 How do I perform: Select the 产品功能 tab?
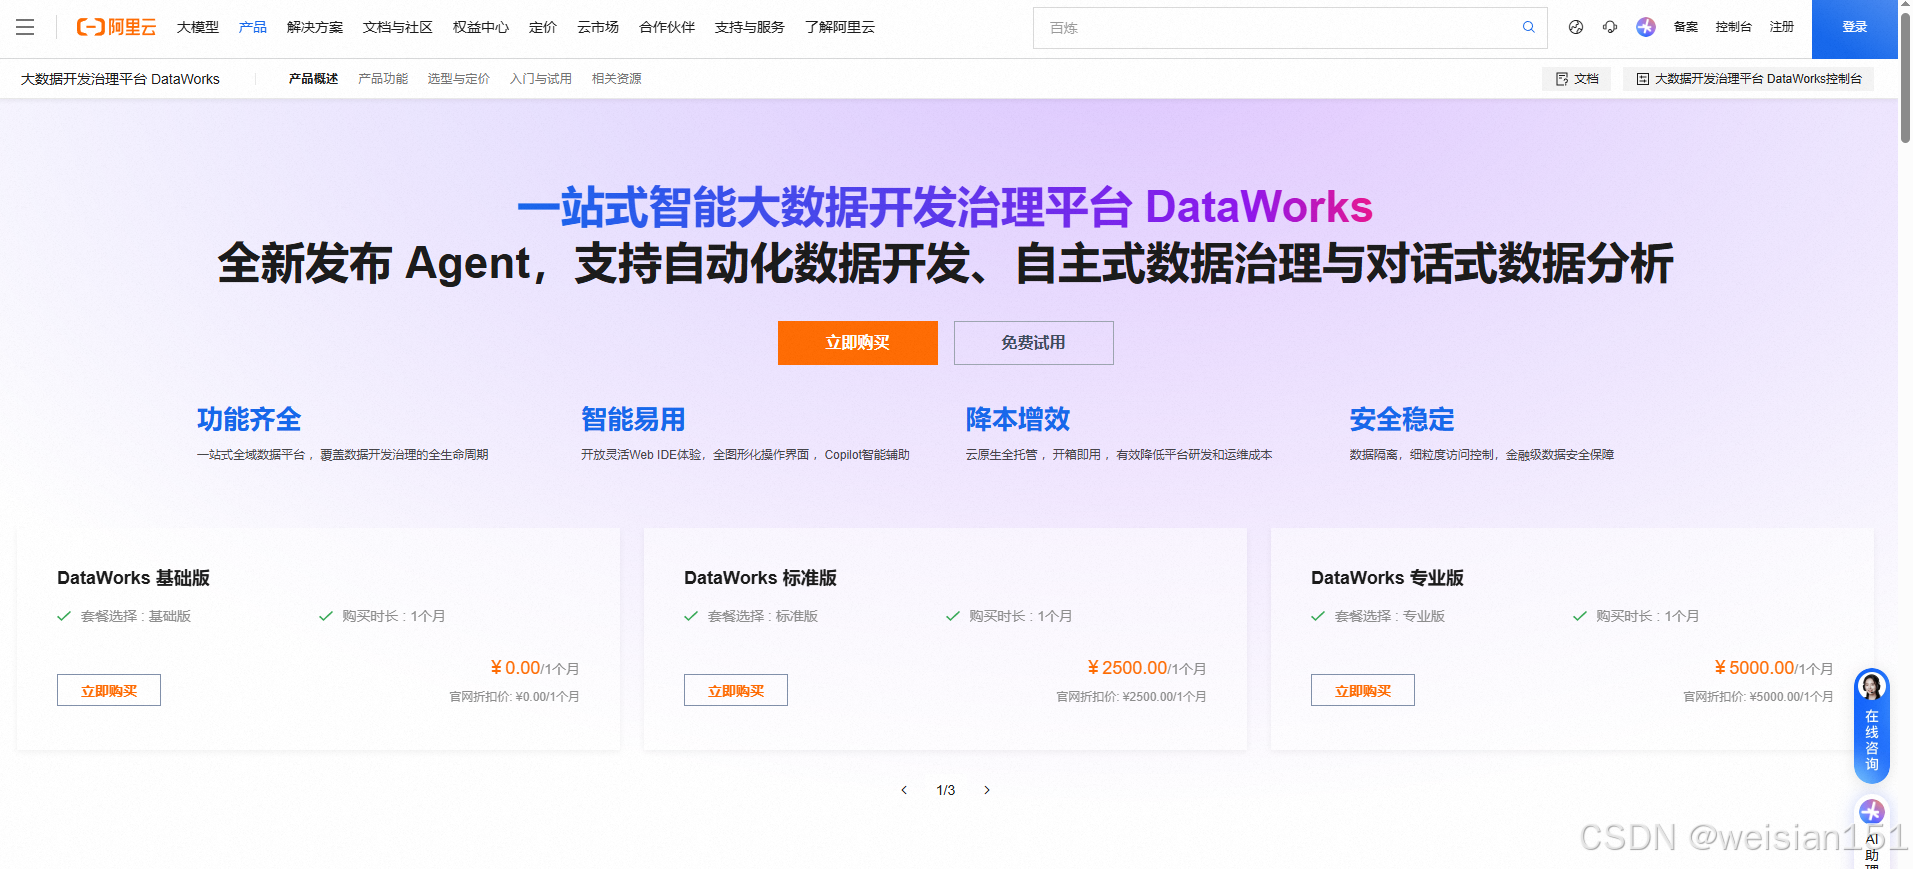pos(383,79)
